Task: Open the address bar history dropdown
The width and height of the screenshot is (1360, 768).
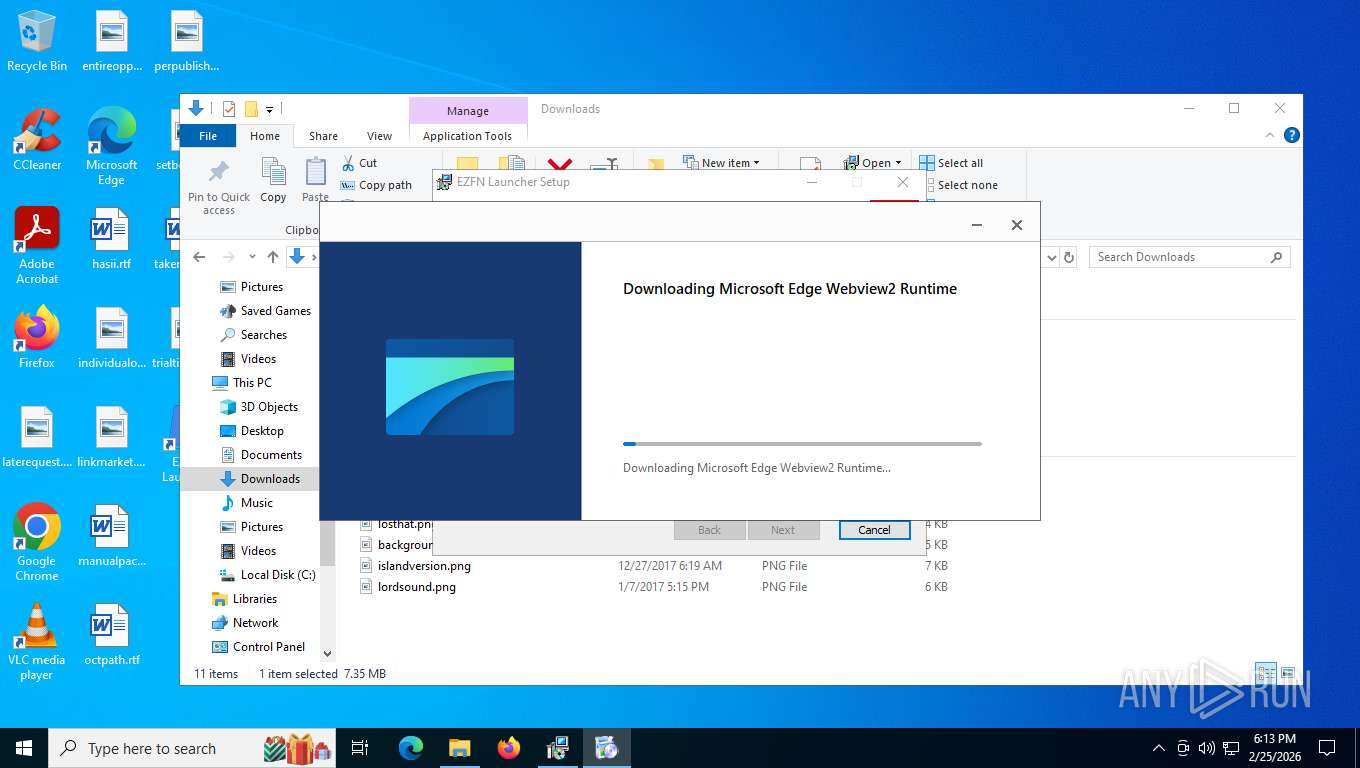Action: pyautogui.click(x=1051, y=257)
